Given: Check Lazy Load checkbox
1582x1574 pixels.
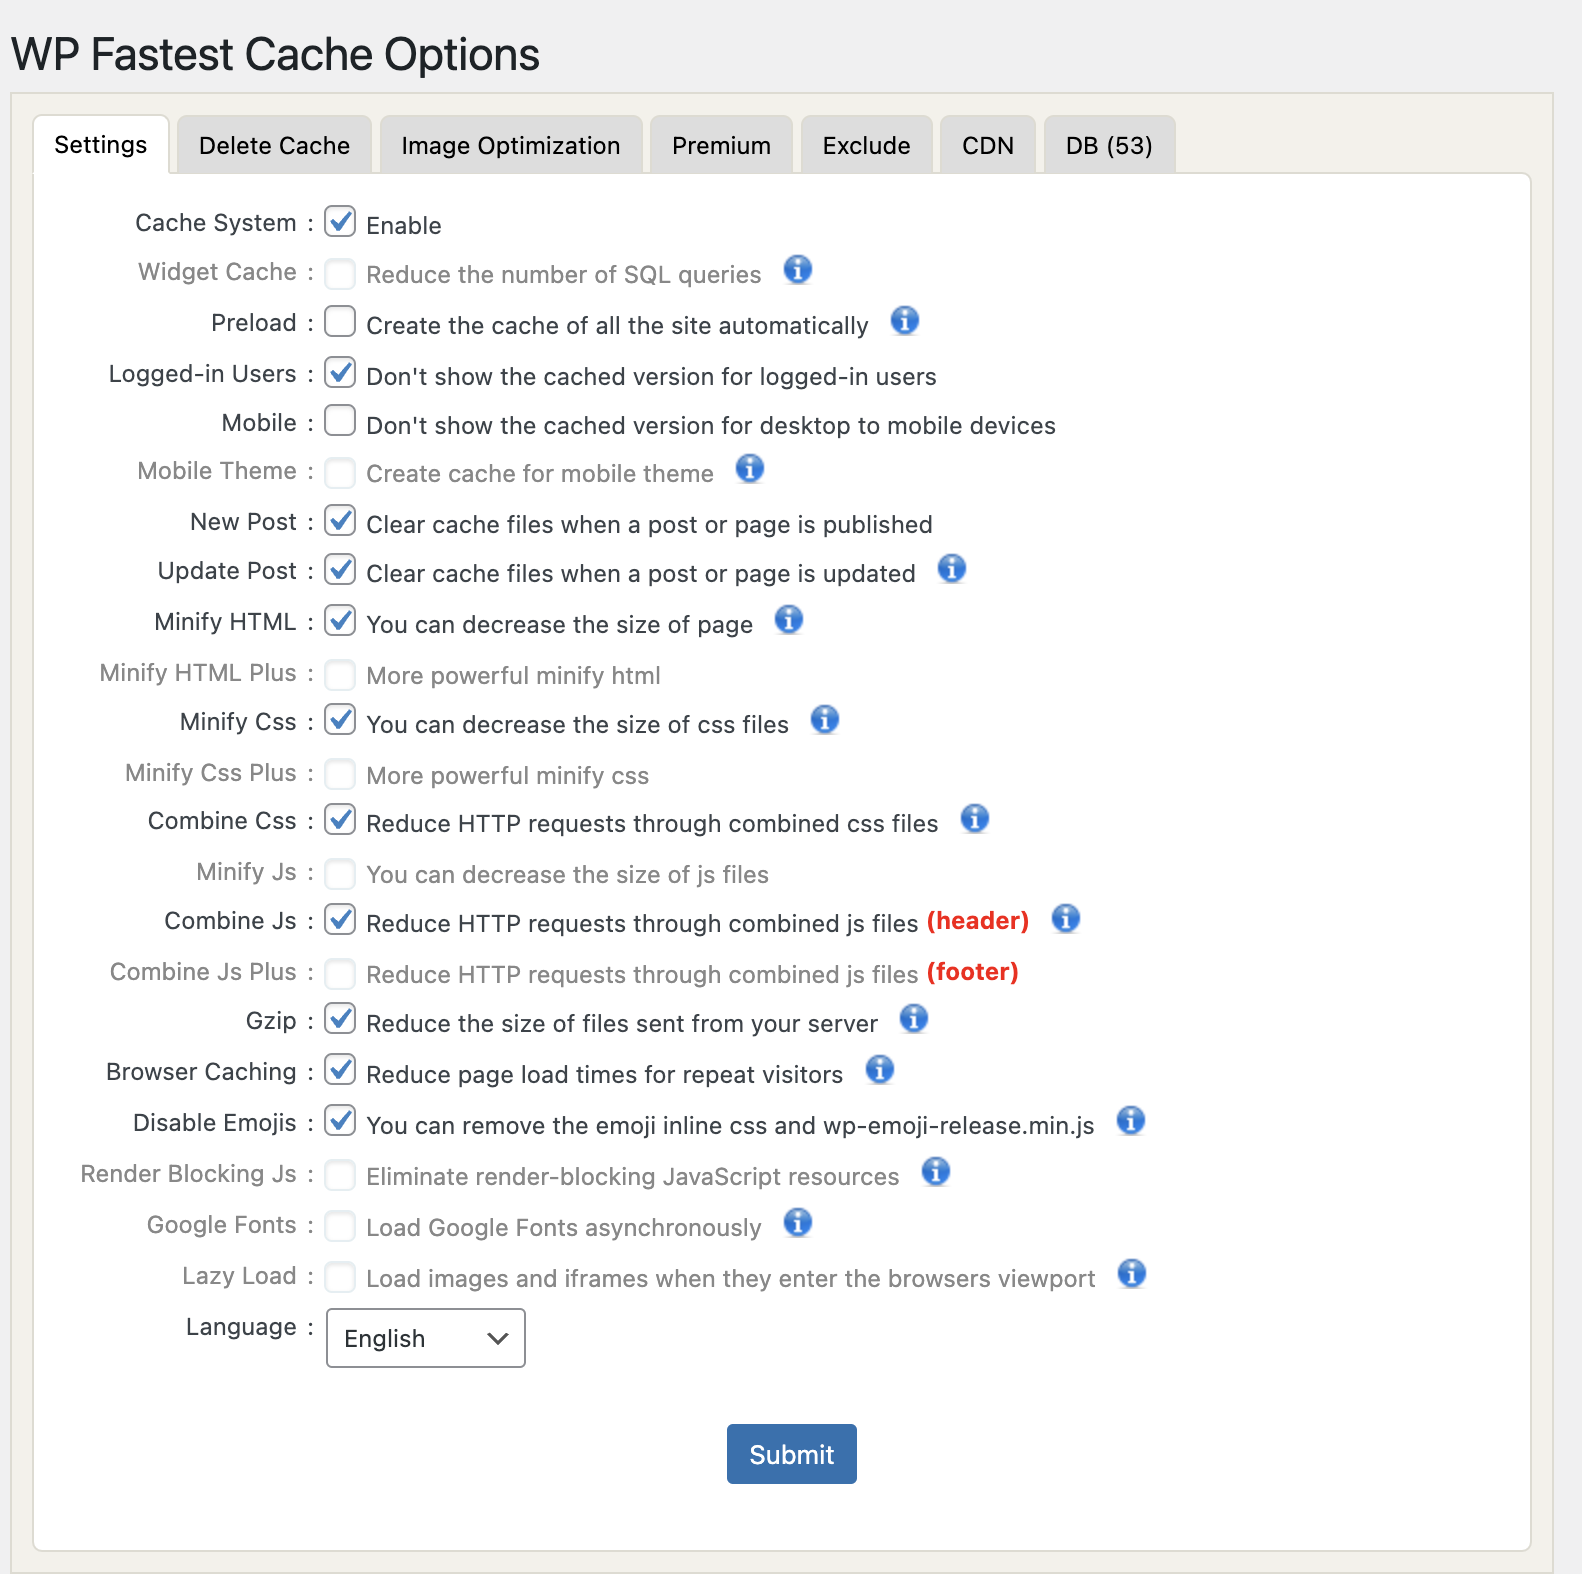Looking at the screenshot, I should click(340, 1277).
